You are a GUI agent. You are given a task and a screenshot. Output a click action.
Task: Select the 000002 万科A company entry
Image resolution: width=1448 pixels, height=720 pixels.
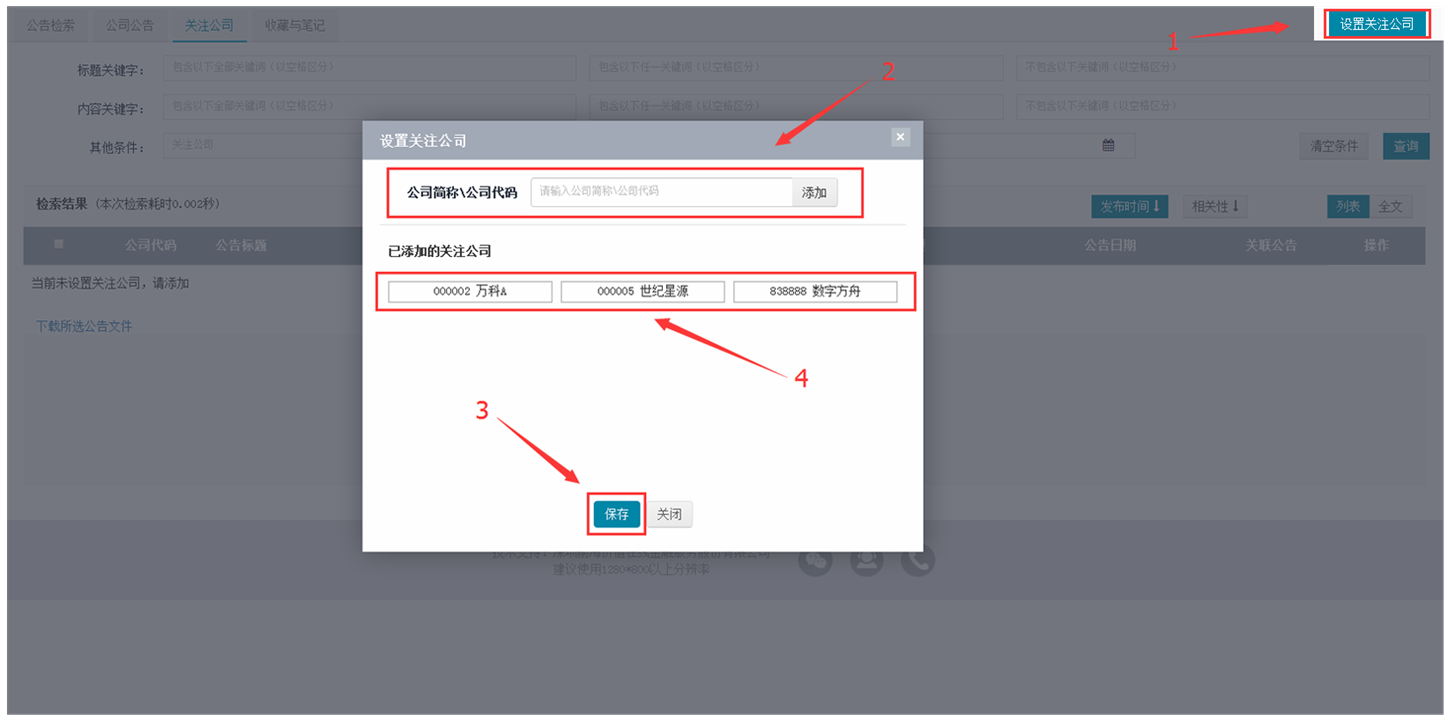[470, 291]
